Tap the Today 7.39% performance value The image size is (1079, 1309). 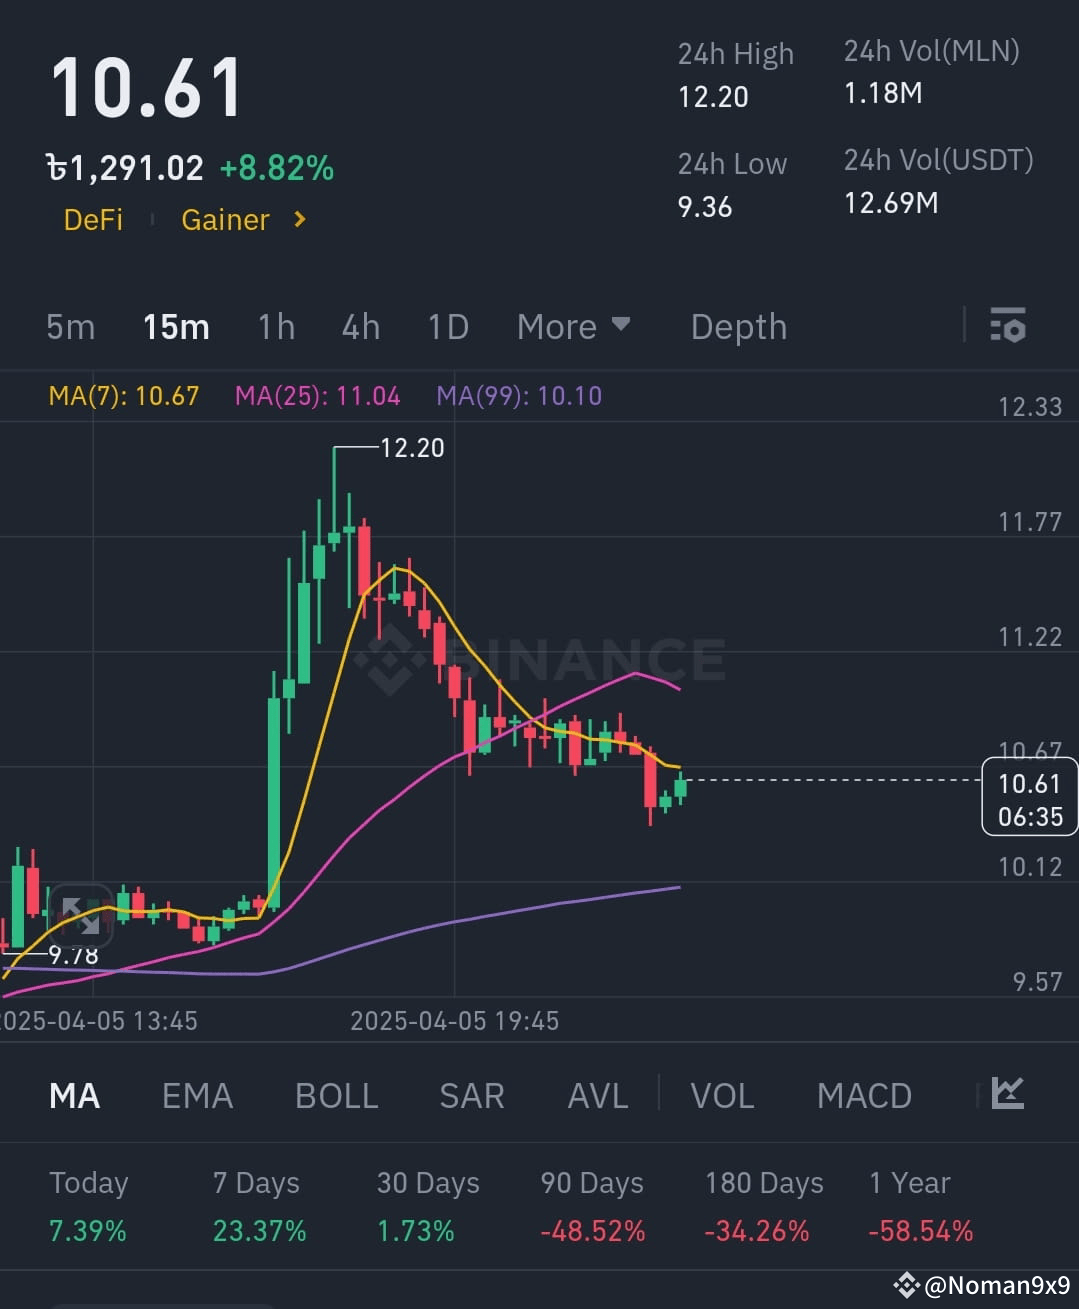pos(88,1231)
